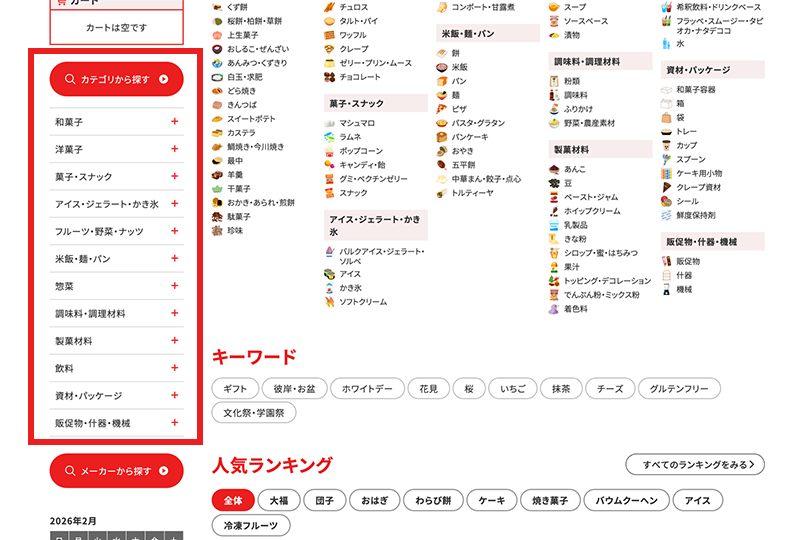Select the グルテンフリー keyword tag
The image size is (800, 540).
[x=679, y=388]
